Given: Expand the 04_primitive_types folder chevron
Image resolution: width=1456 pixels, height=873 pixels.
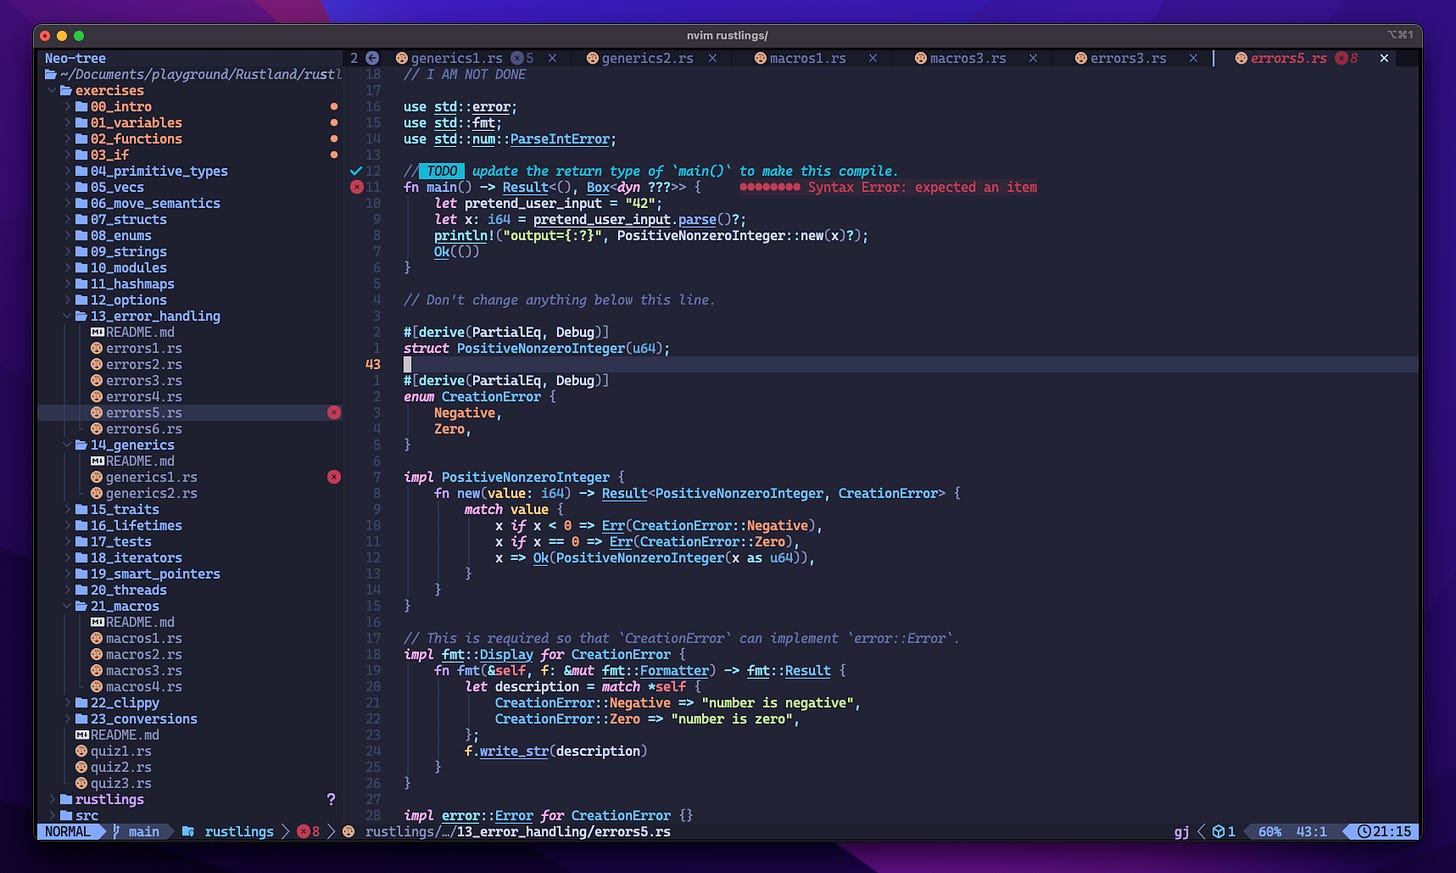Looking at the screenshot, I should pos(67,171).
